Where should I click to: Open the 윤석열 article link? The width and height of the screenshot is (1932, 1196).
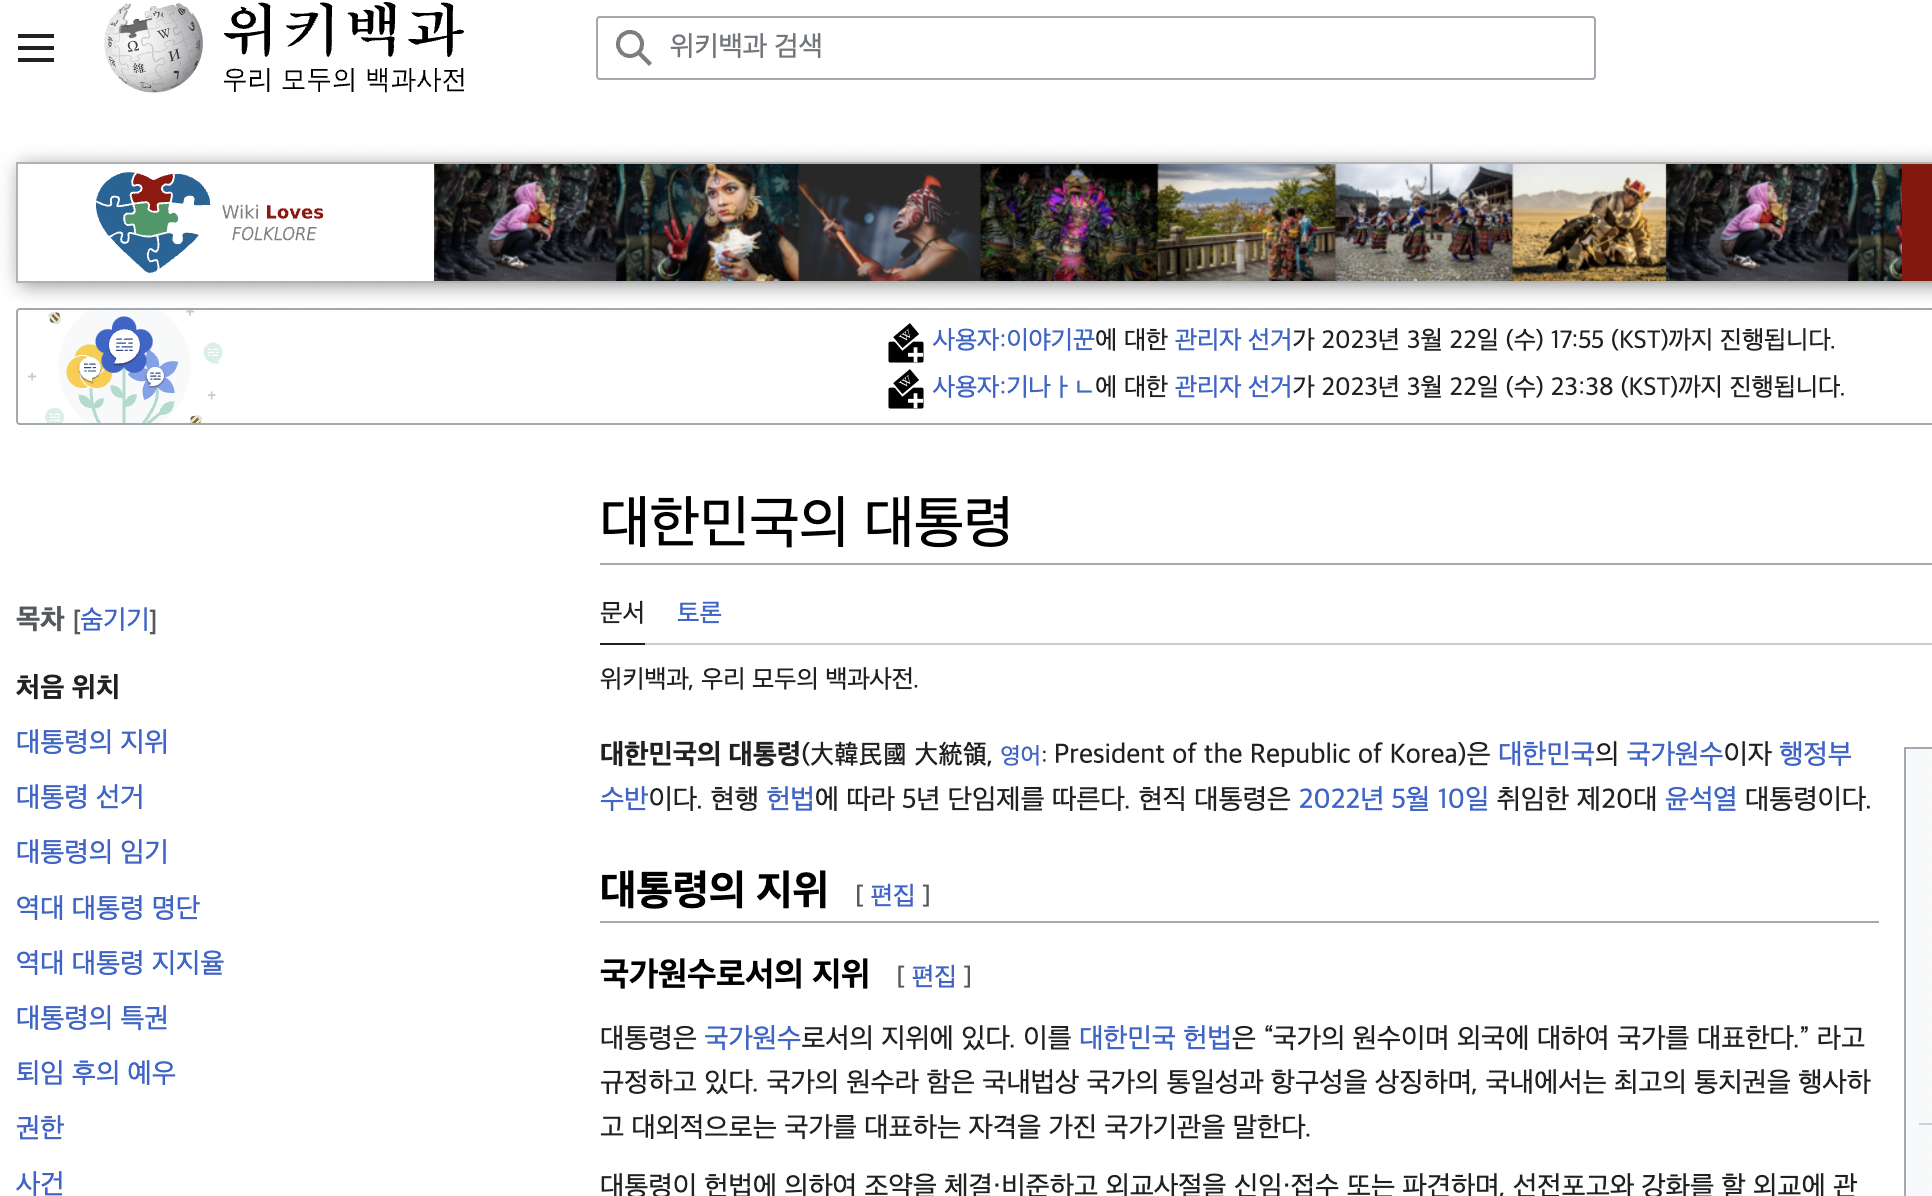(x=1700, y=798)
